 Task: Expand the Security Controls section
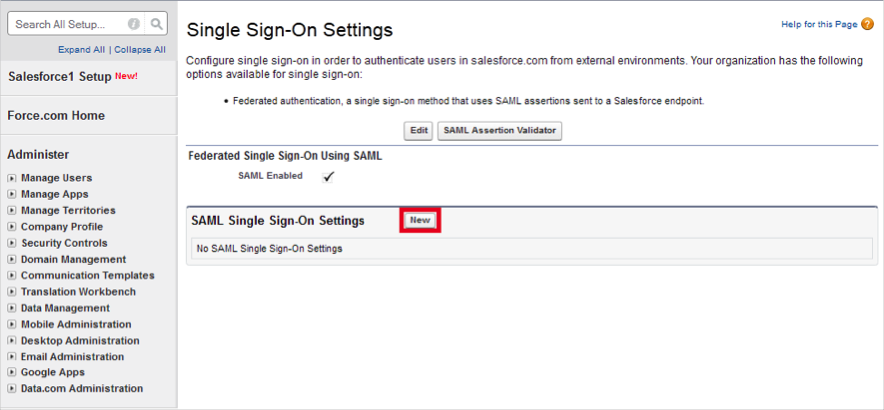pyautogui.click(x=12, y=243)
